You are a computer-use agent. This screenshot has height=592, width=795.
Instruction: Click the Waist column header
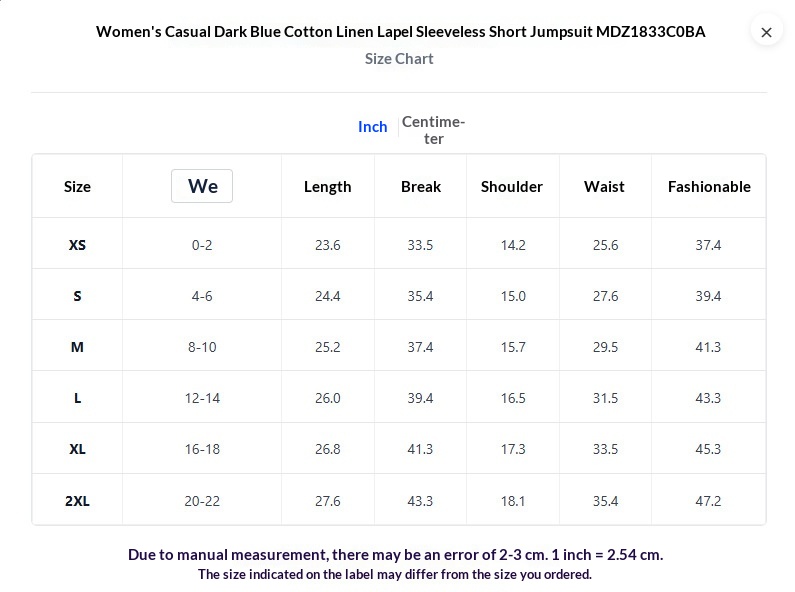(604, 186)
